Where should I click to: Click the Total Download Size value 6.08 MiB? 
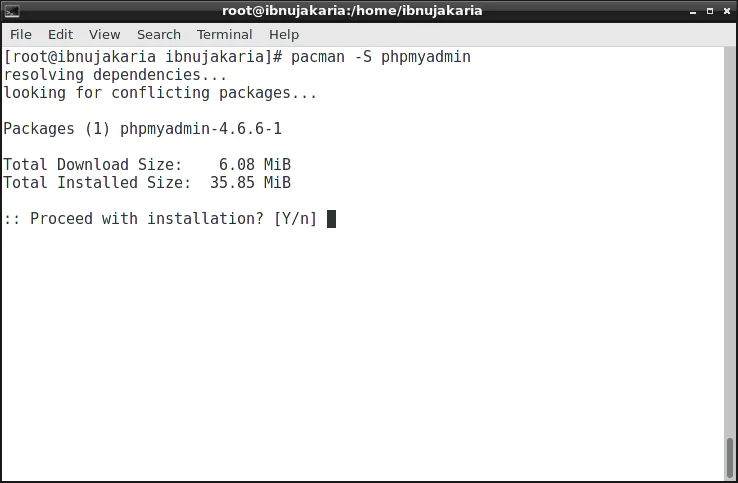255,165
